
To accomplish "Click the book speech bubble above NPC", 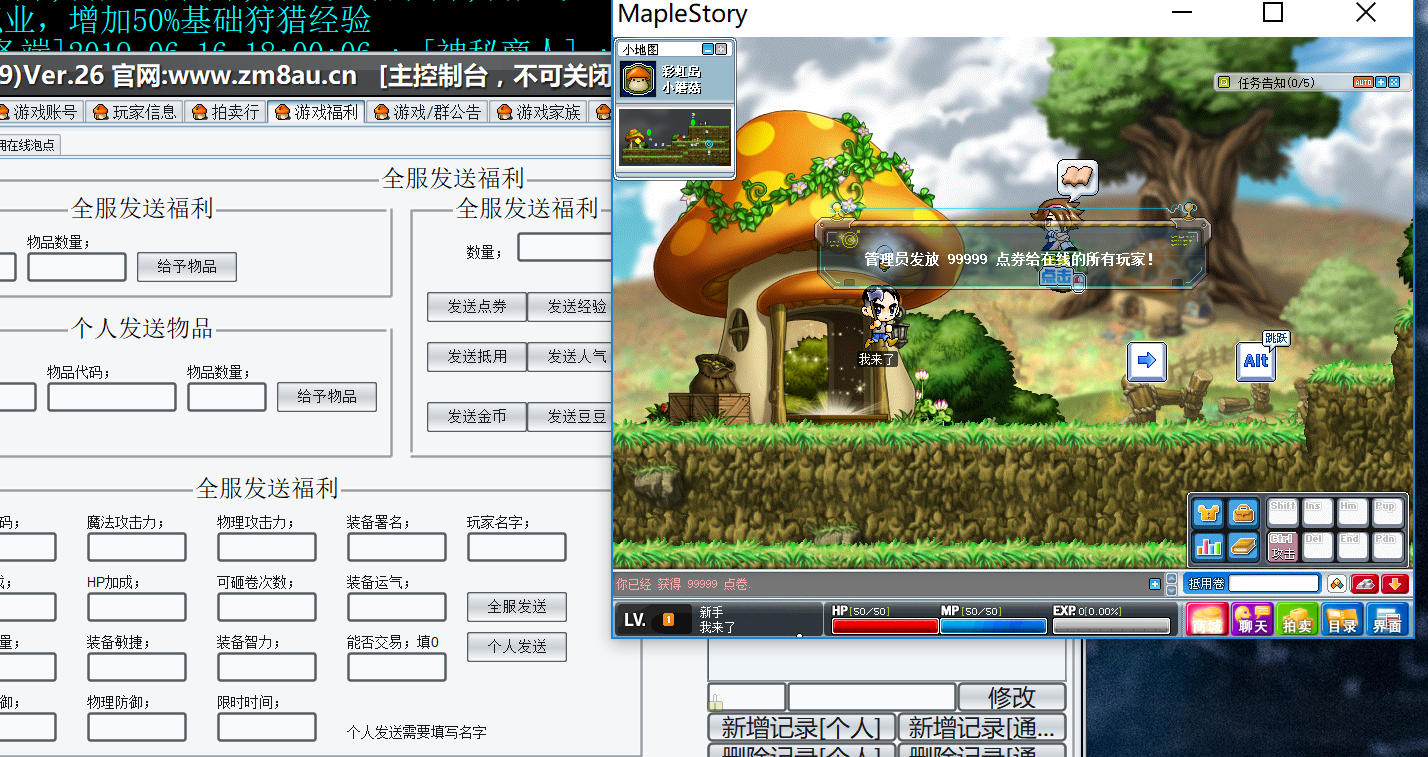I will (x=1077, y=177).
